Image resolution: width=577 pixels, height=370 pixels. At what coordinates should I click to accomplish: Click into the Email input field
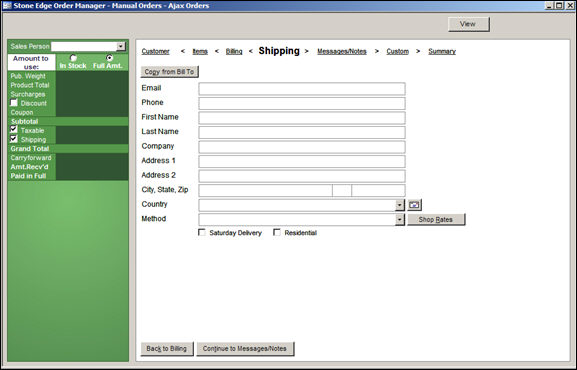click(302, 89)
